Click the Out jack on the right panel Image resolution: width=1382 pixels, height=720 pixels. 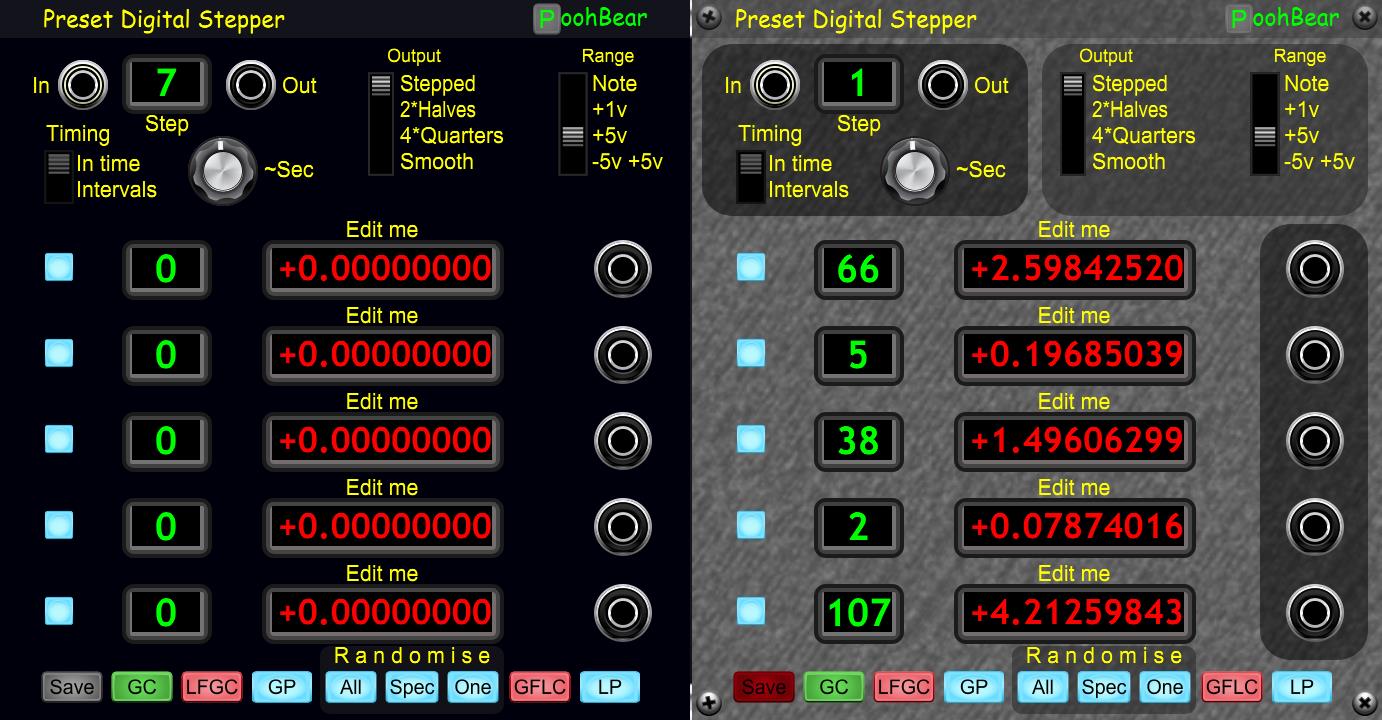[x=942, y=85]
